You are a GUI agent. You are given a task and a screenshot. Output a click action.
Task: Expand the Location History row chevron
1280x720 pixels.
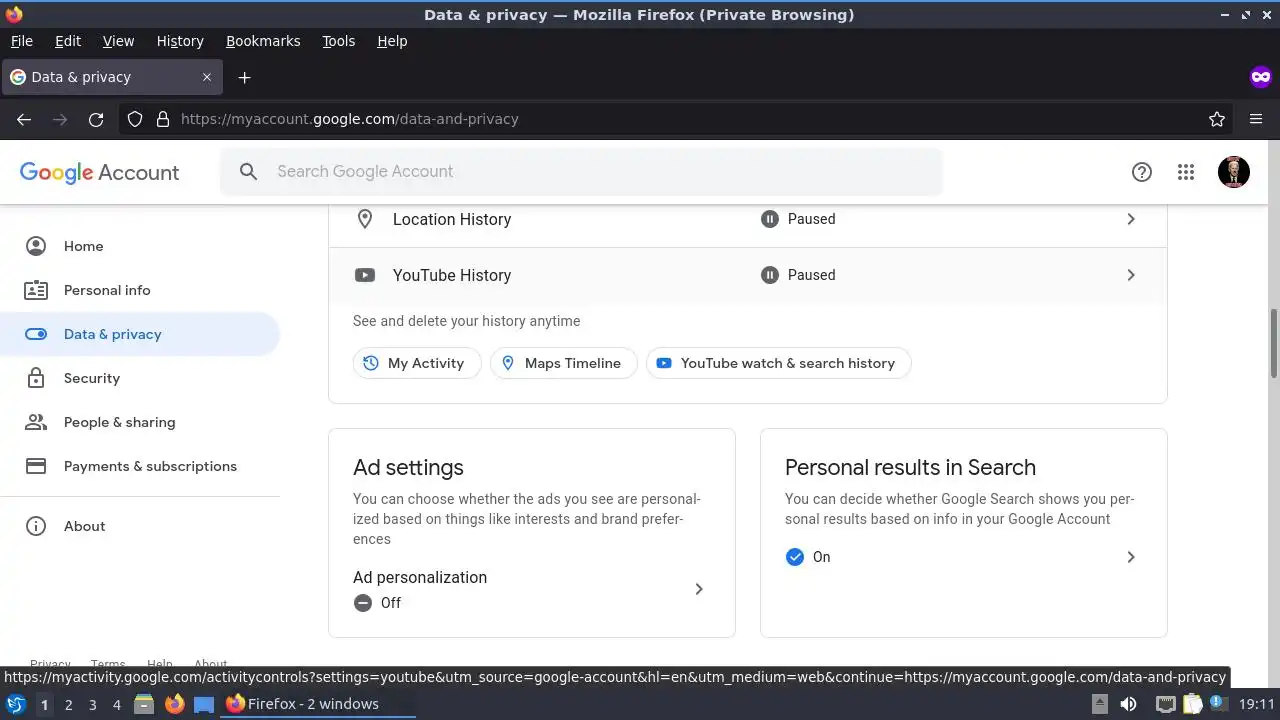point(1131,219)
